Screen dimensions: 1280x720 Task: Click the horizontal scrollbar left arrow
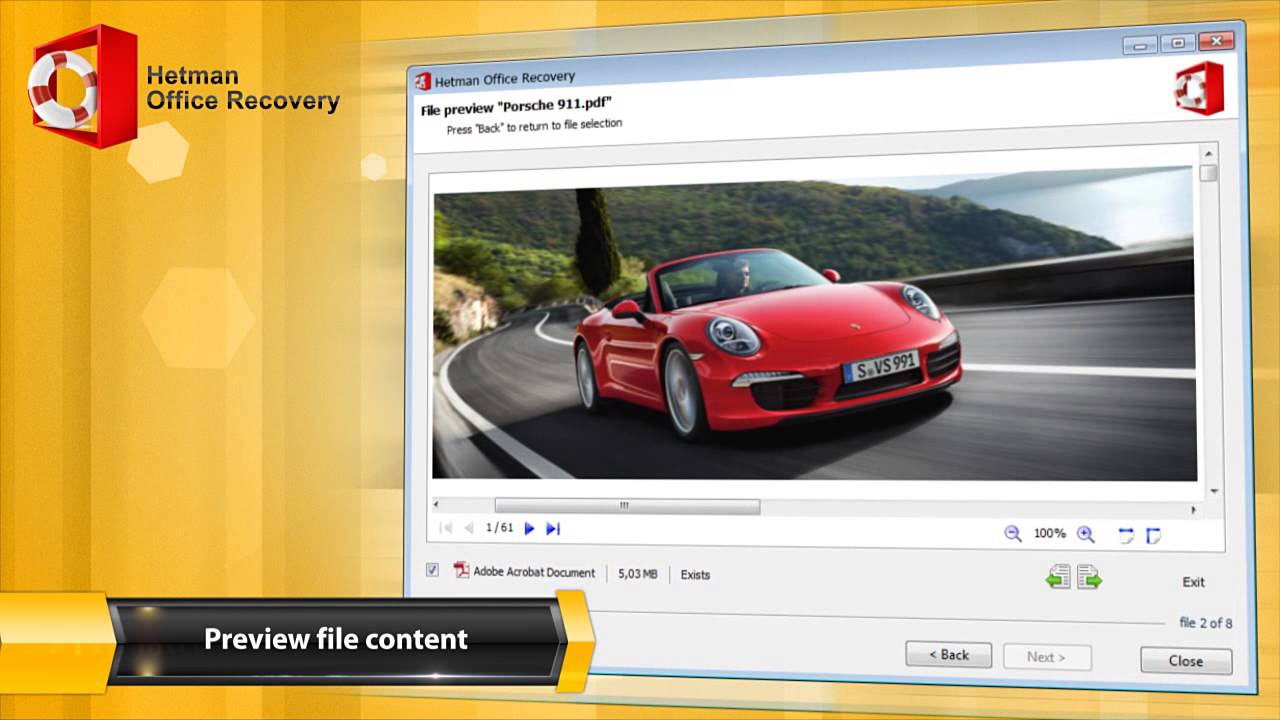pos(437,505)
